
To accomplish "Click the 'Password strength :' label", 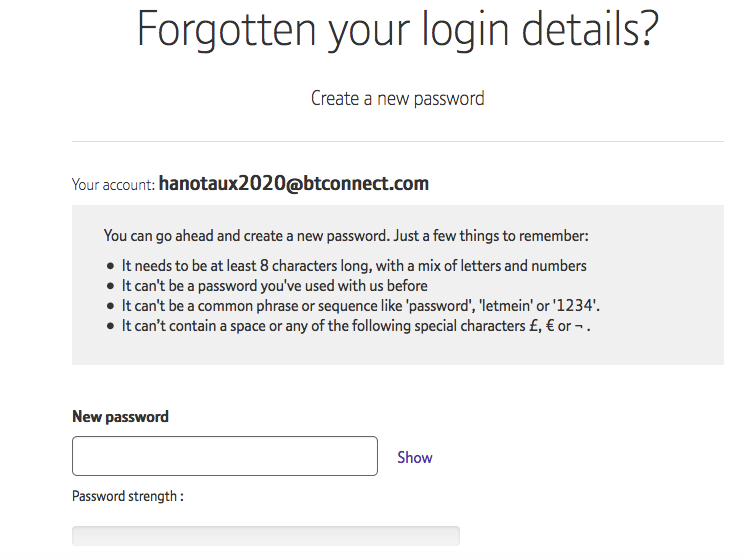I will pos(127,495).
